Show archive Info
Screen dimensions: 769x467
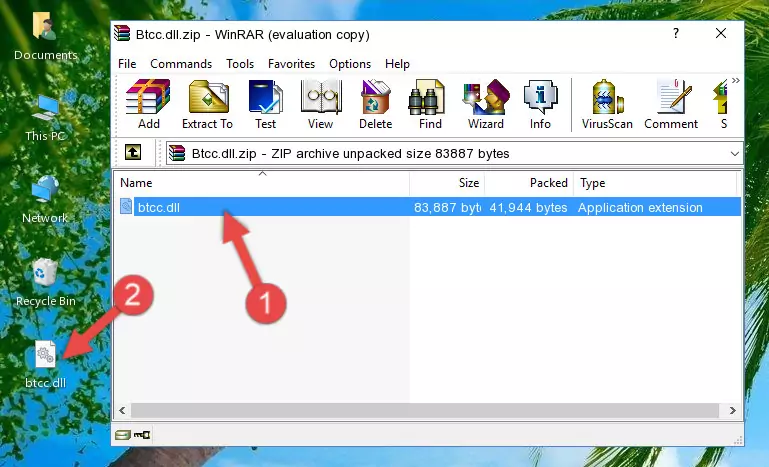[x=540, y=104]
